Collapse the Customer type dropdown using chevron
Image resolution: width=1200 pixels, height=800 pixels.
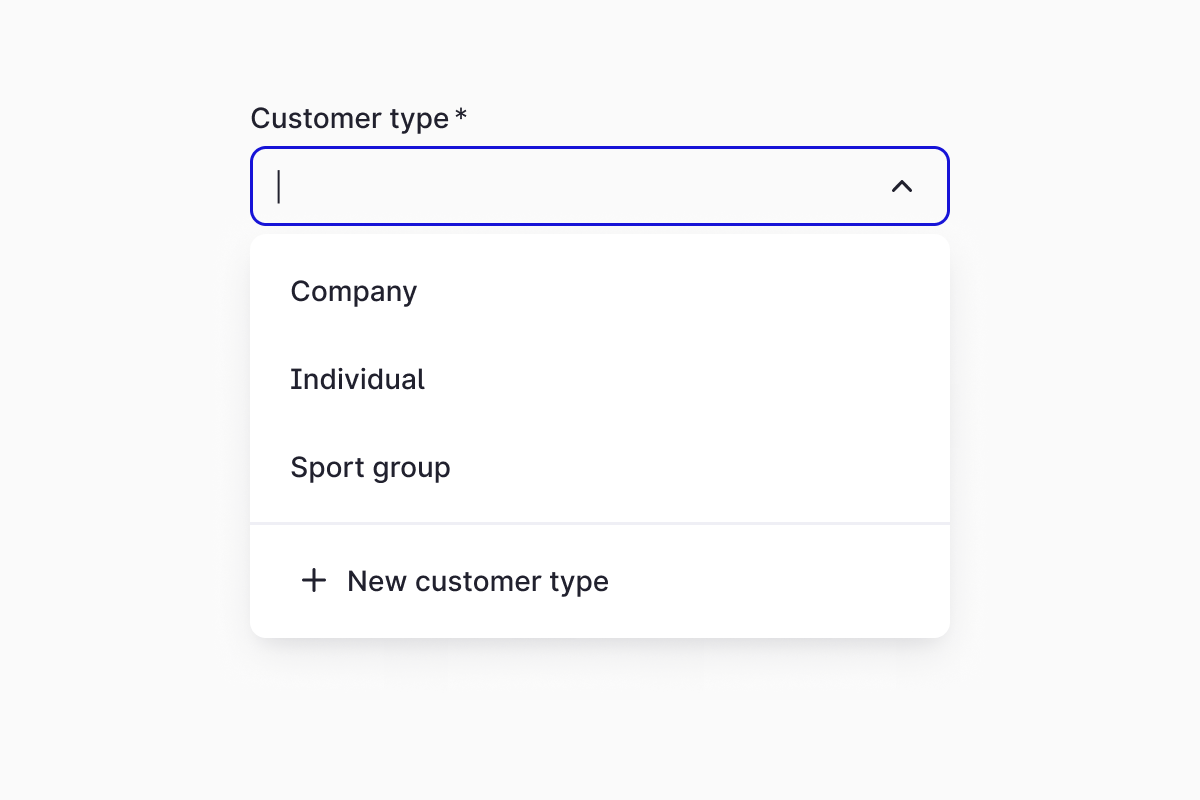[x=901, y=186]
